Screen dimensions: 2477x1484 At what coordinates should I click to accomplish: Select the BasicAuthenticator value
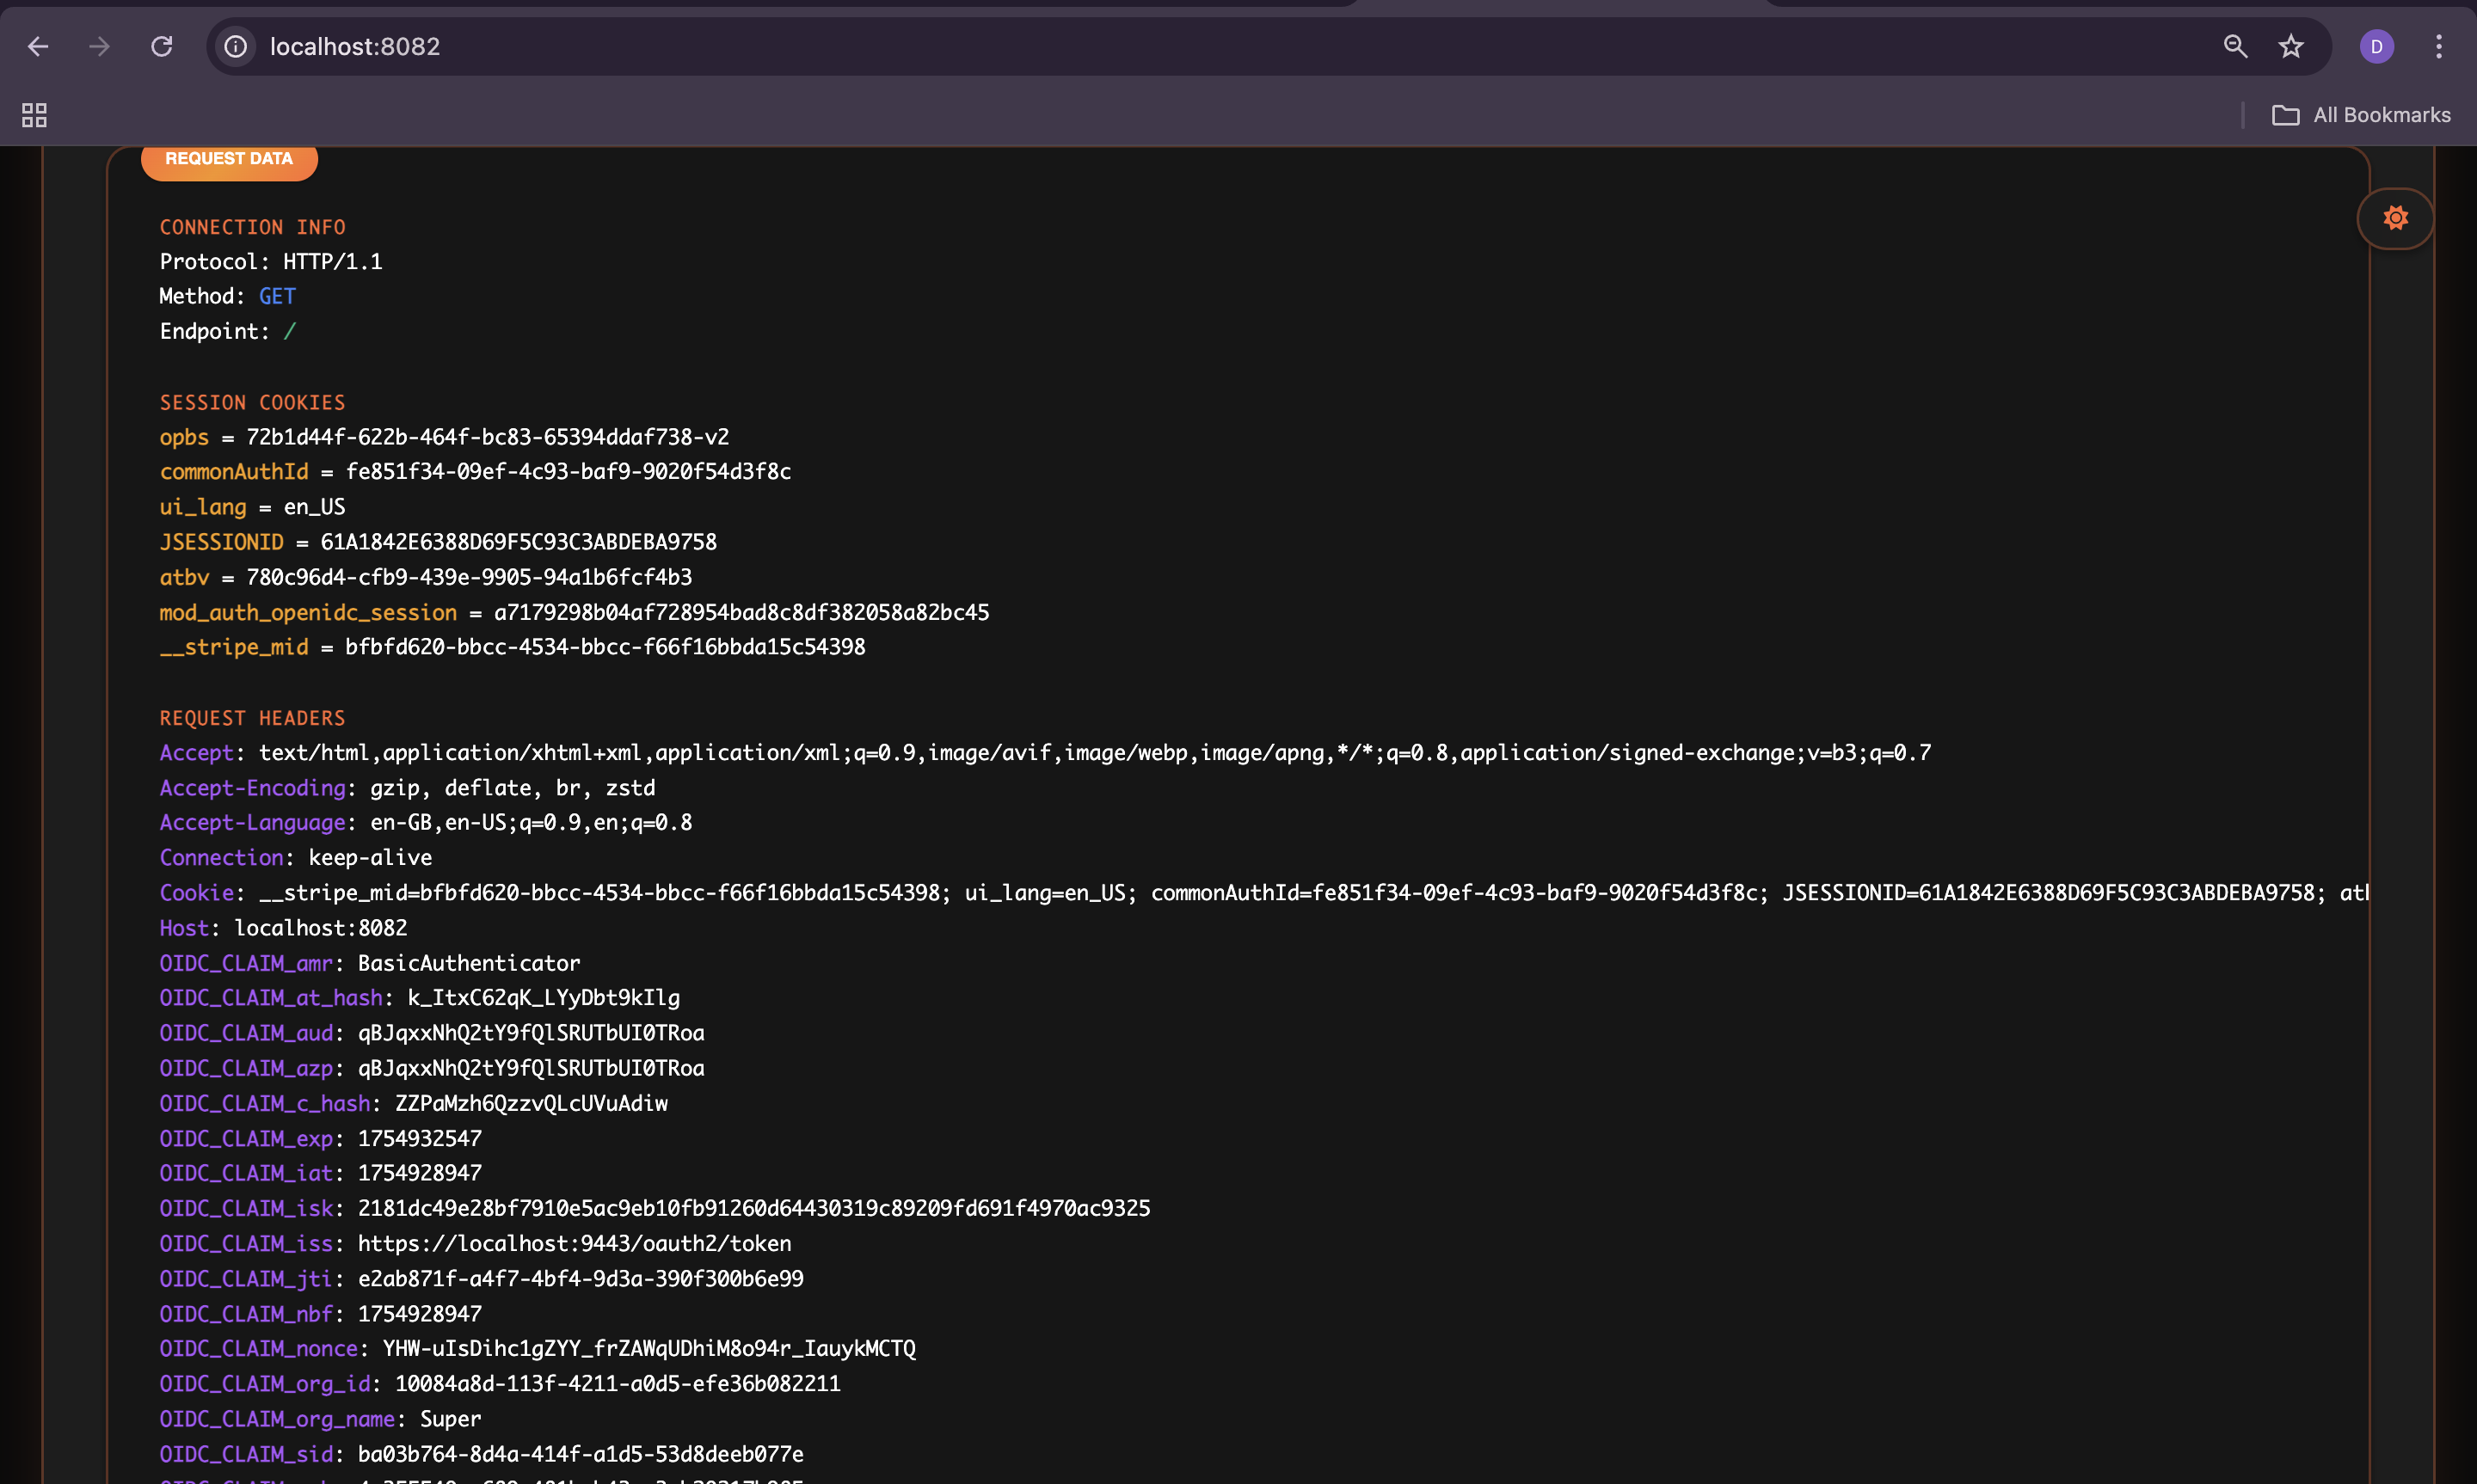click(x=469, y=963)
